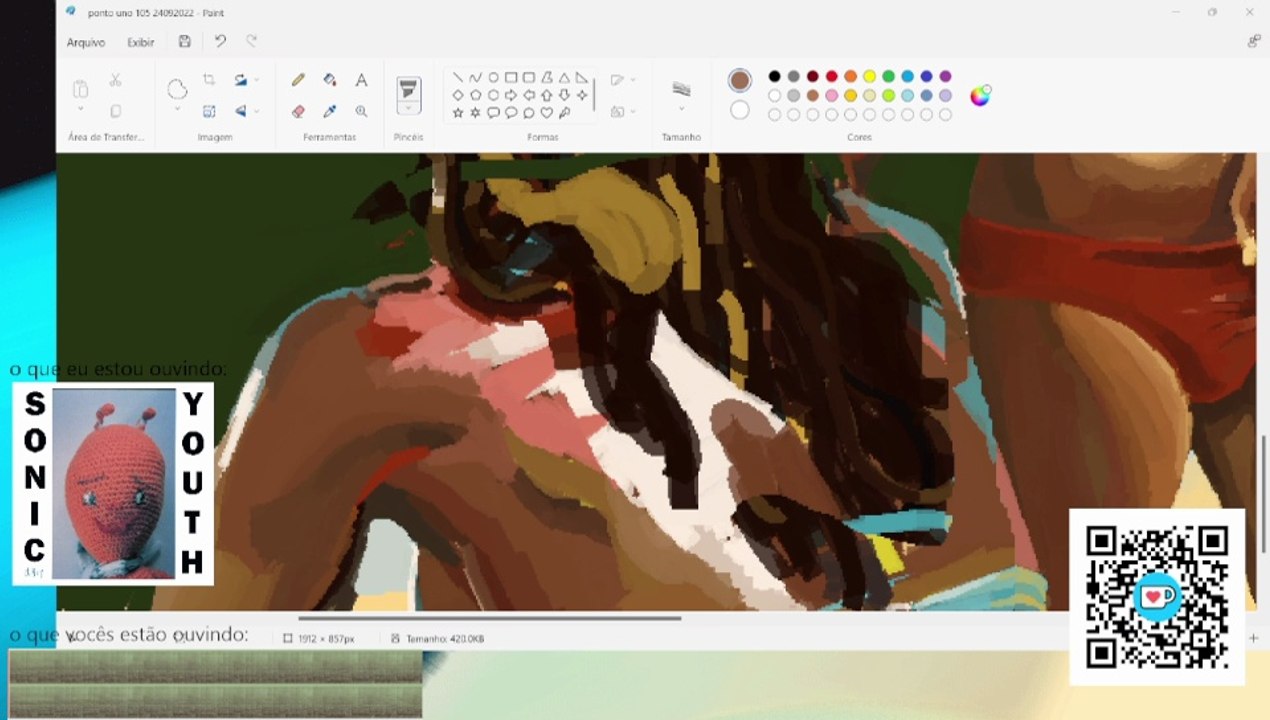Pick the straight Line shape
This screenshot has height=720, width=1270.
coord(458,77)
